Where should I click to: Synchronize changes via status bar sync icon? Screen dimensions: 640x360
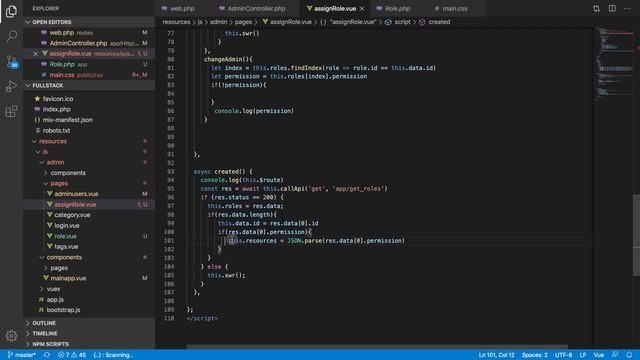[x=47, y=355]
